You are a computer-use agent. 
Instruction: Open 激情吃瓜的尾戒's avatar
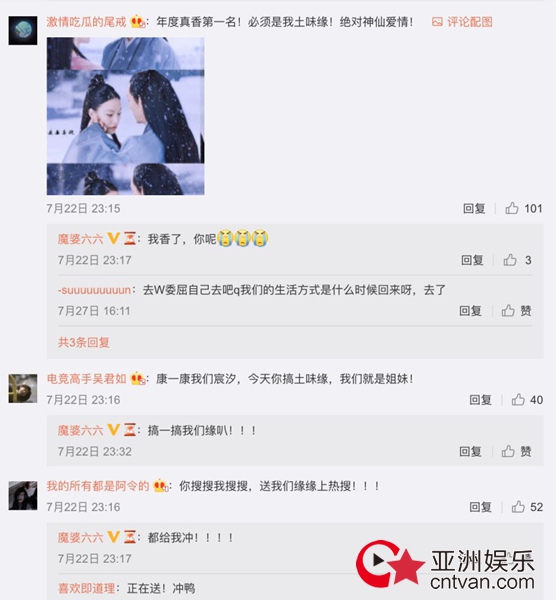pos(23,31)
